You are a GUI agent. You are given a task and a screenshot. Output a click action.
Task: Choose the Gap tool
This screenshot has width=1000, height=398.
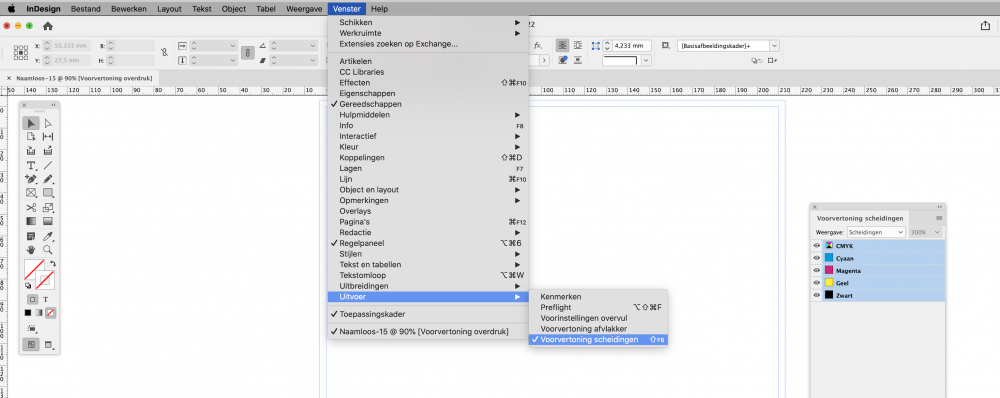[48, 136]
